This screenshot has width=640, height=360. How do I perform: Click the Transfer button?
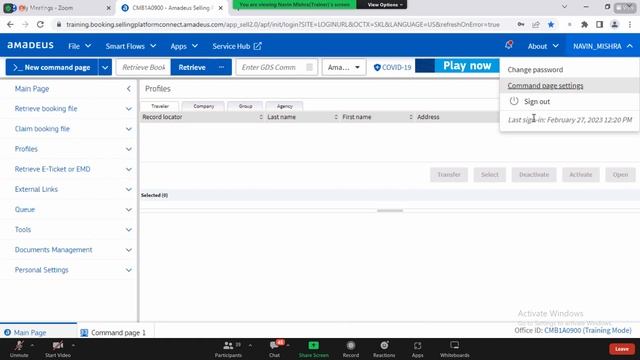coord(449,175)
